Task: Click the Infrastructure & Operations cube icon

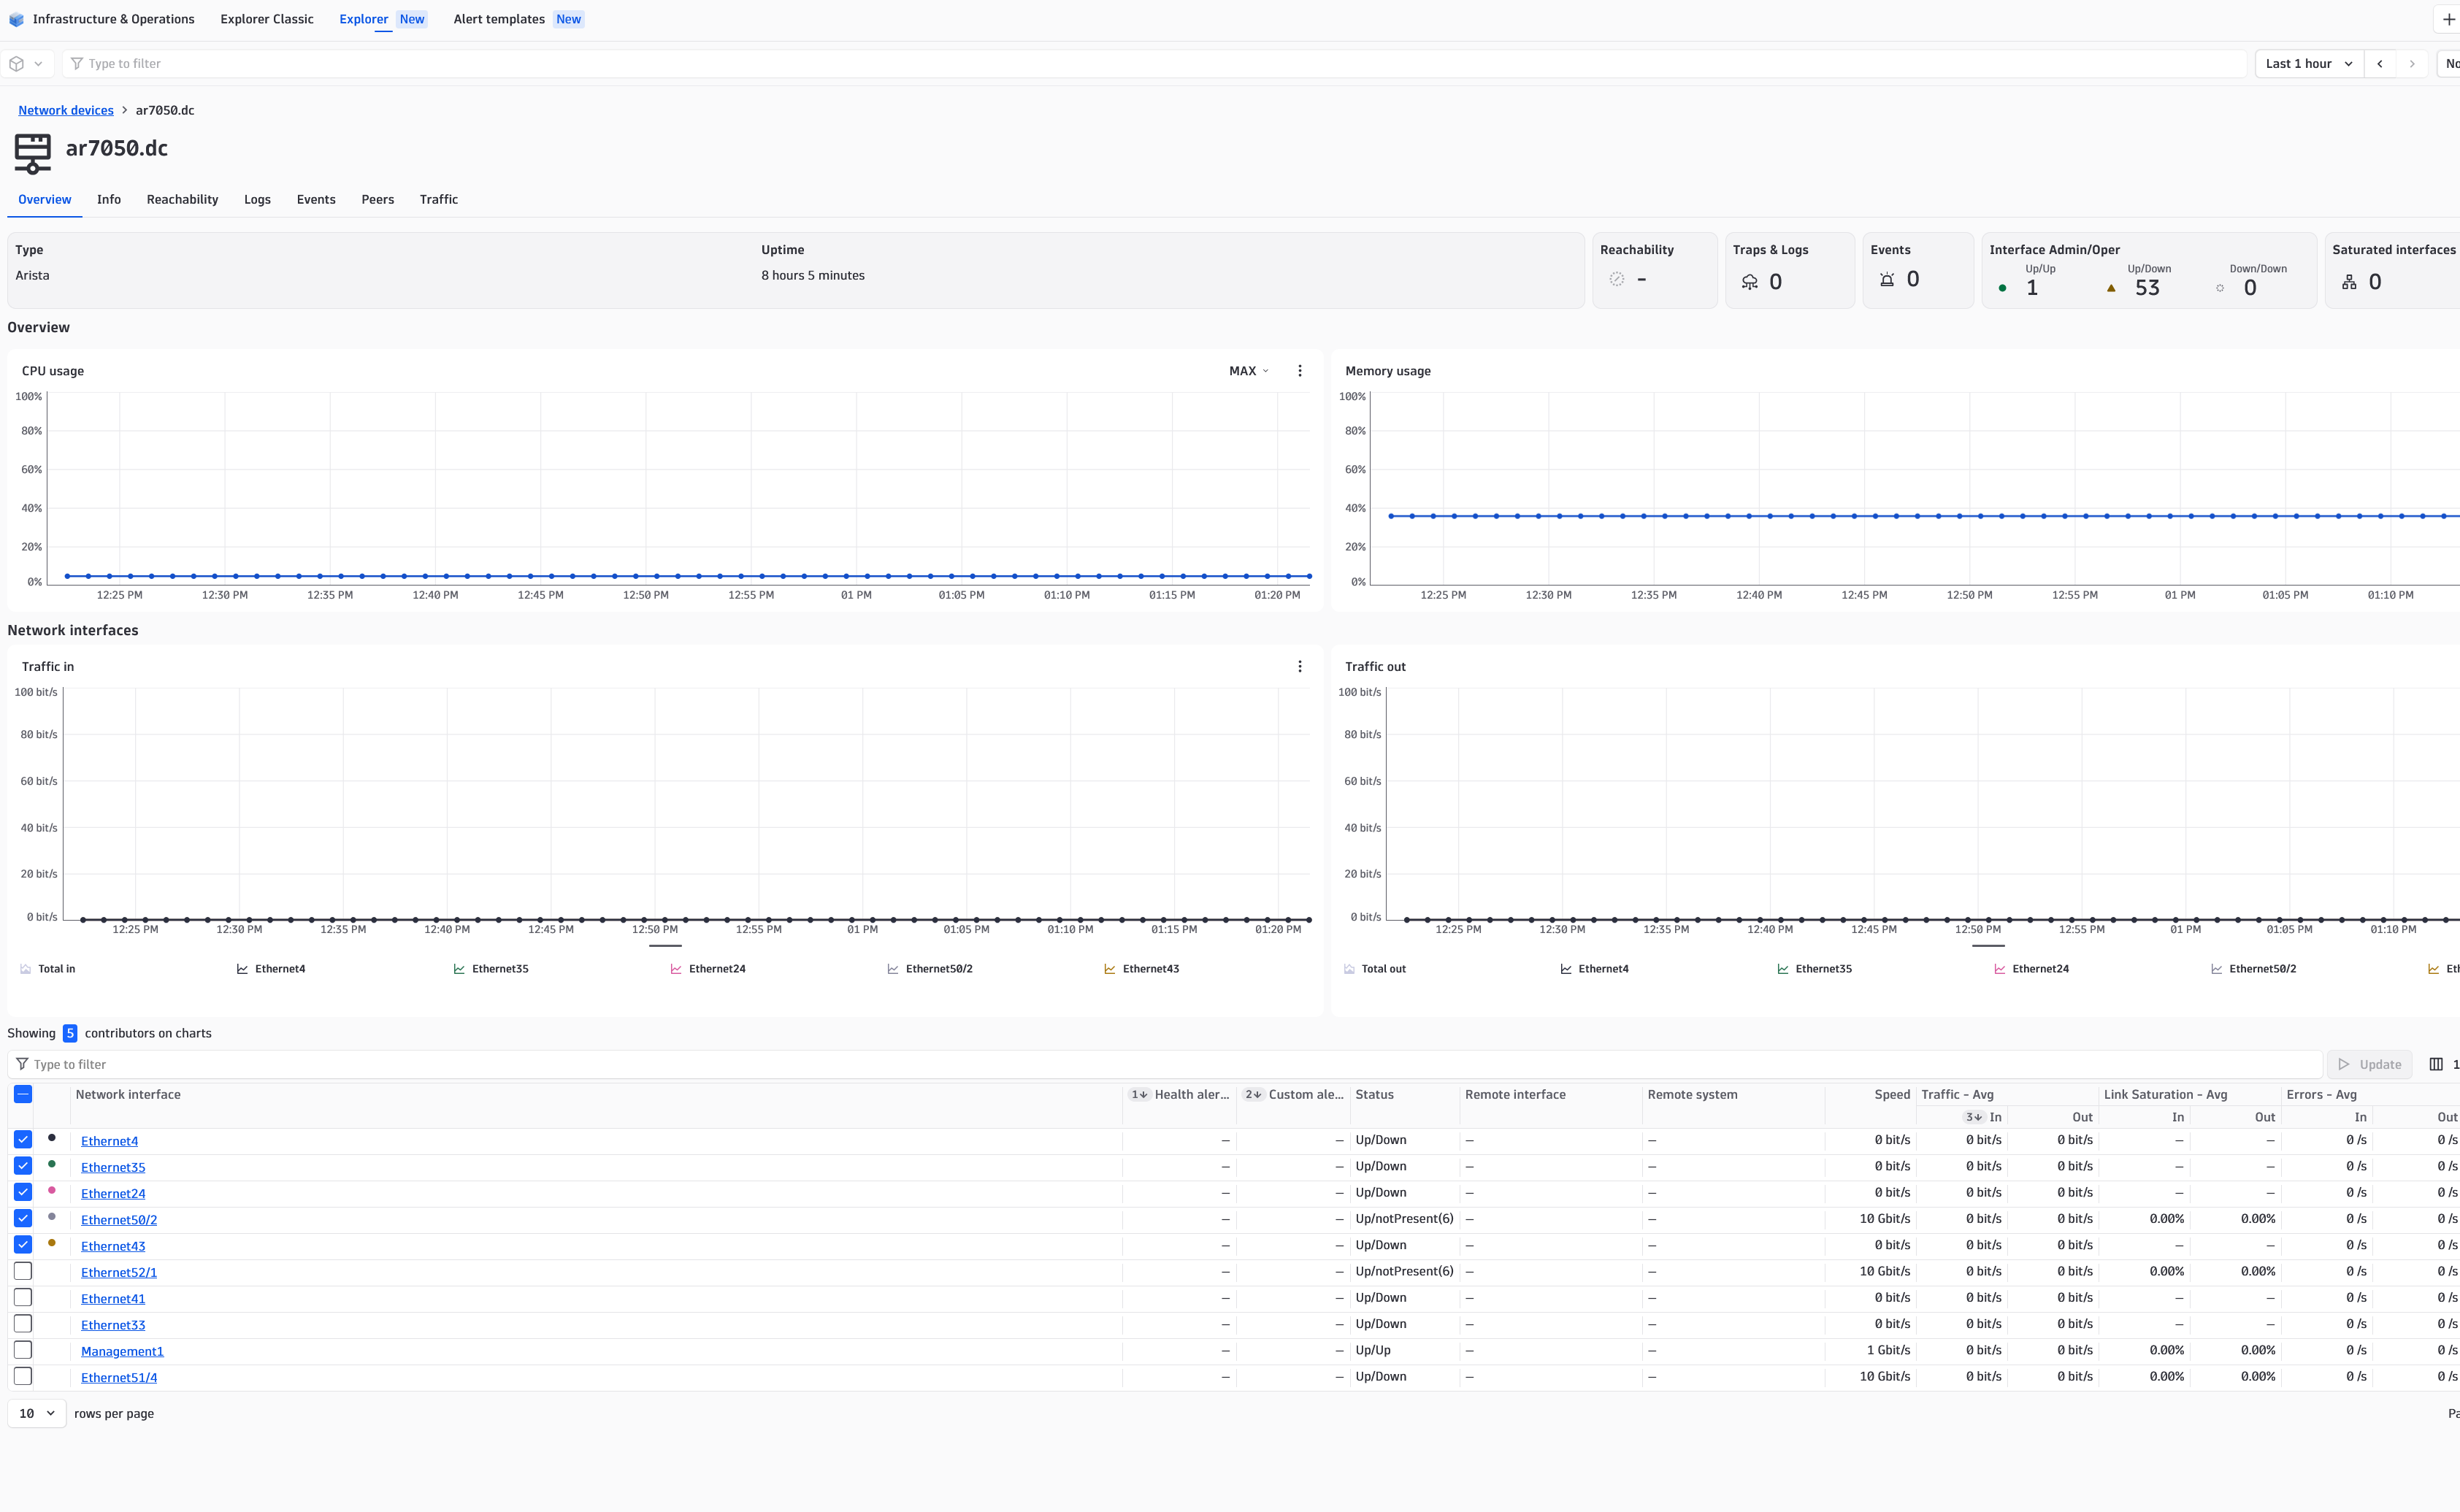Action: point(16,19)
